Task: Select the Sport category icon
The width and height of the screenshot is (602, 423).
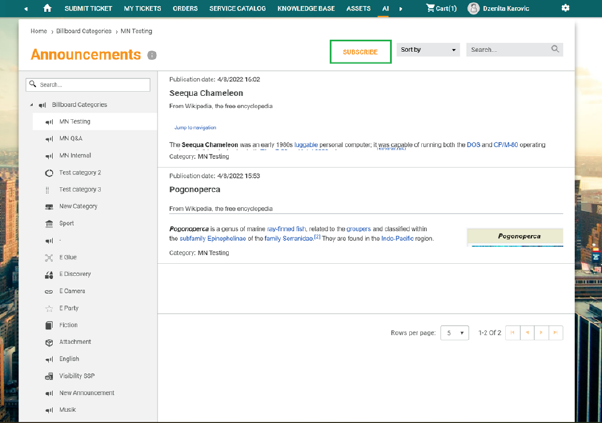Action: coord(49,224)
